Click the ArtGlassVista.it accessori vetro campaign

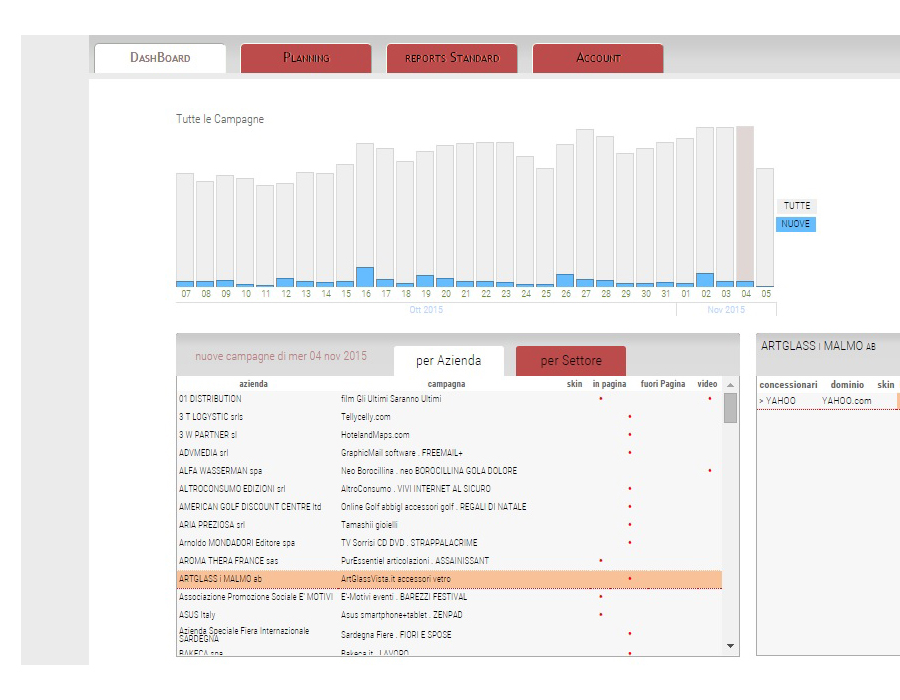[395, 579]
